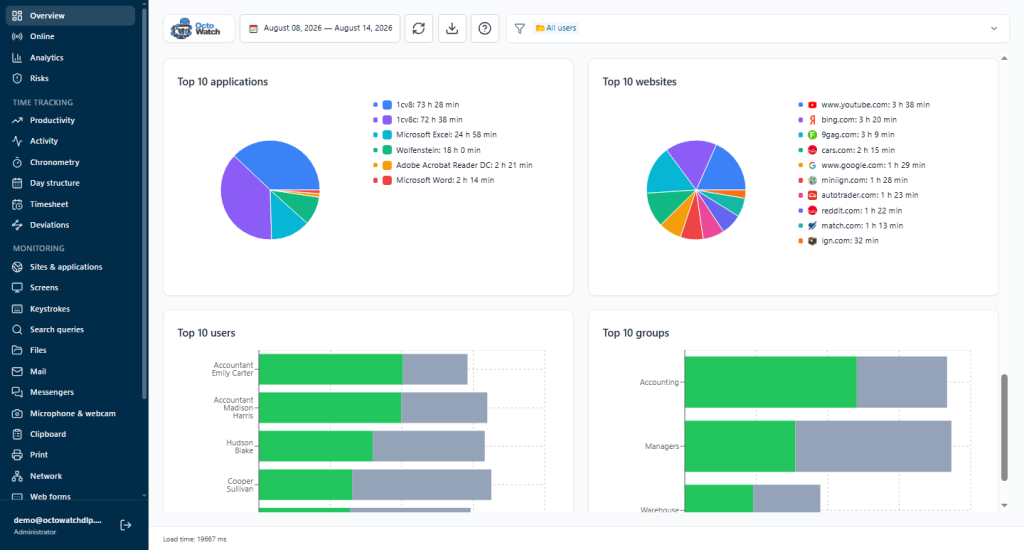Click reddit.com: 1 h 22 min entry
Viewport: 1024px width, 550px height.
click(850, 210)
